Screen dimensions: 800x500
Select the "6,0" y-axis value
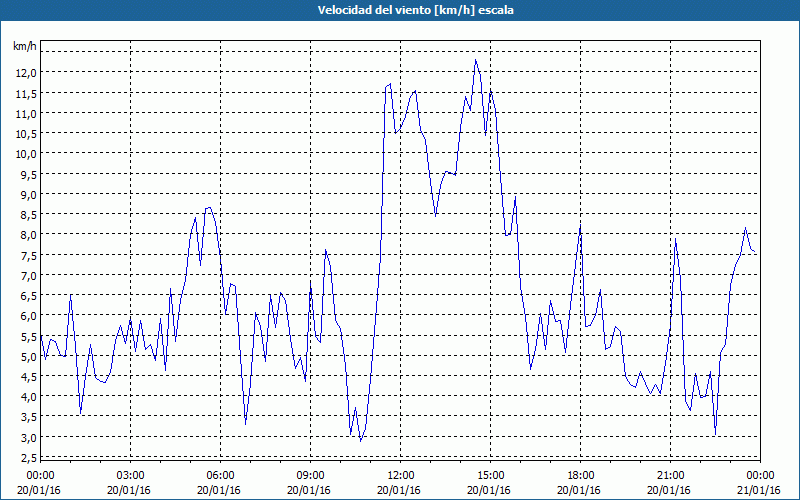(x=28, y=316)
